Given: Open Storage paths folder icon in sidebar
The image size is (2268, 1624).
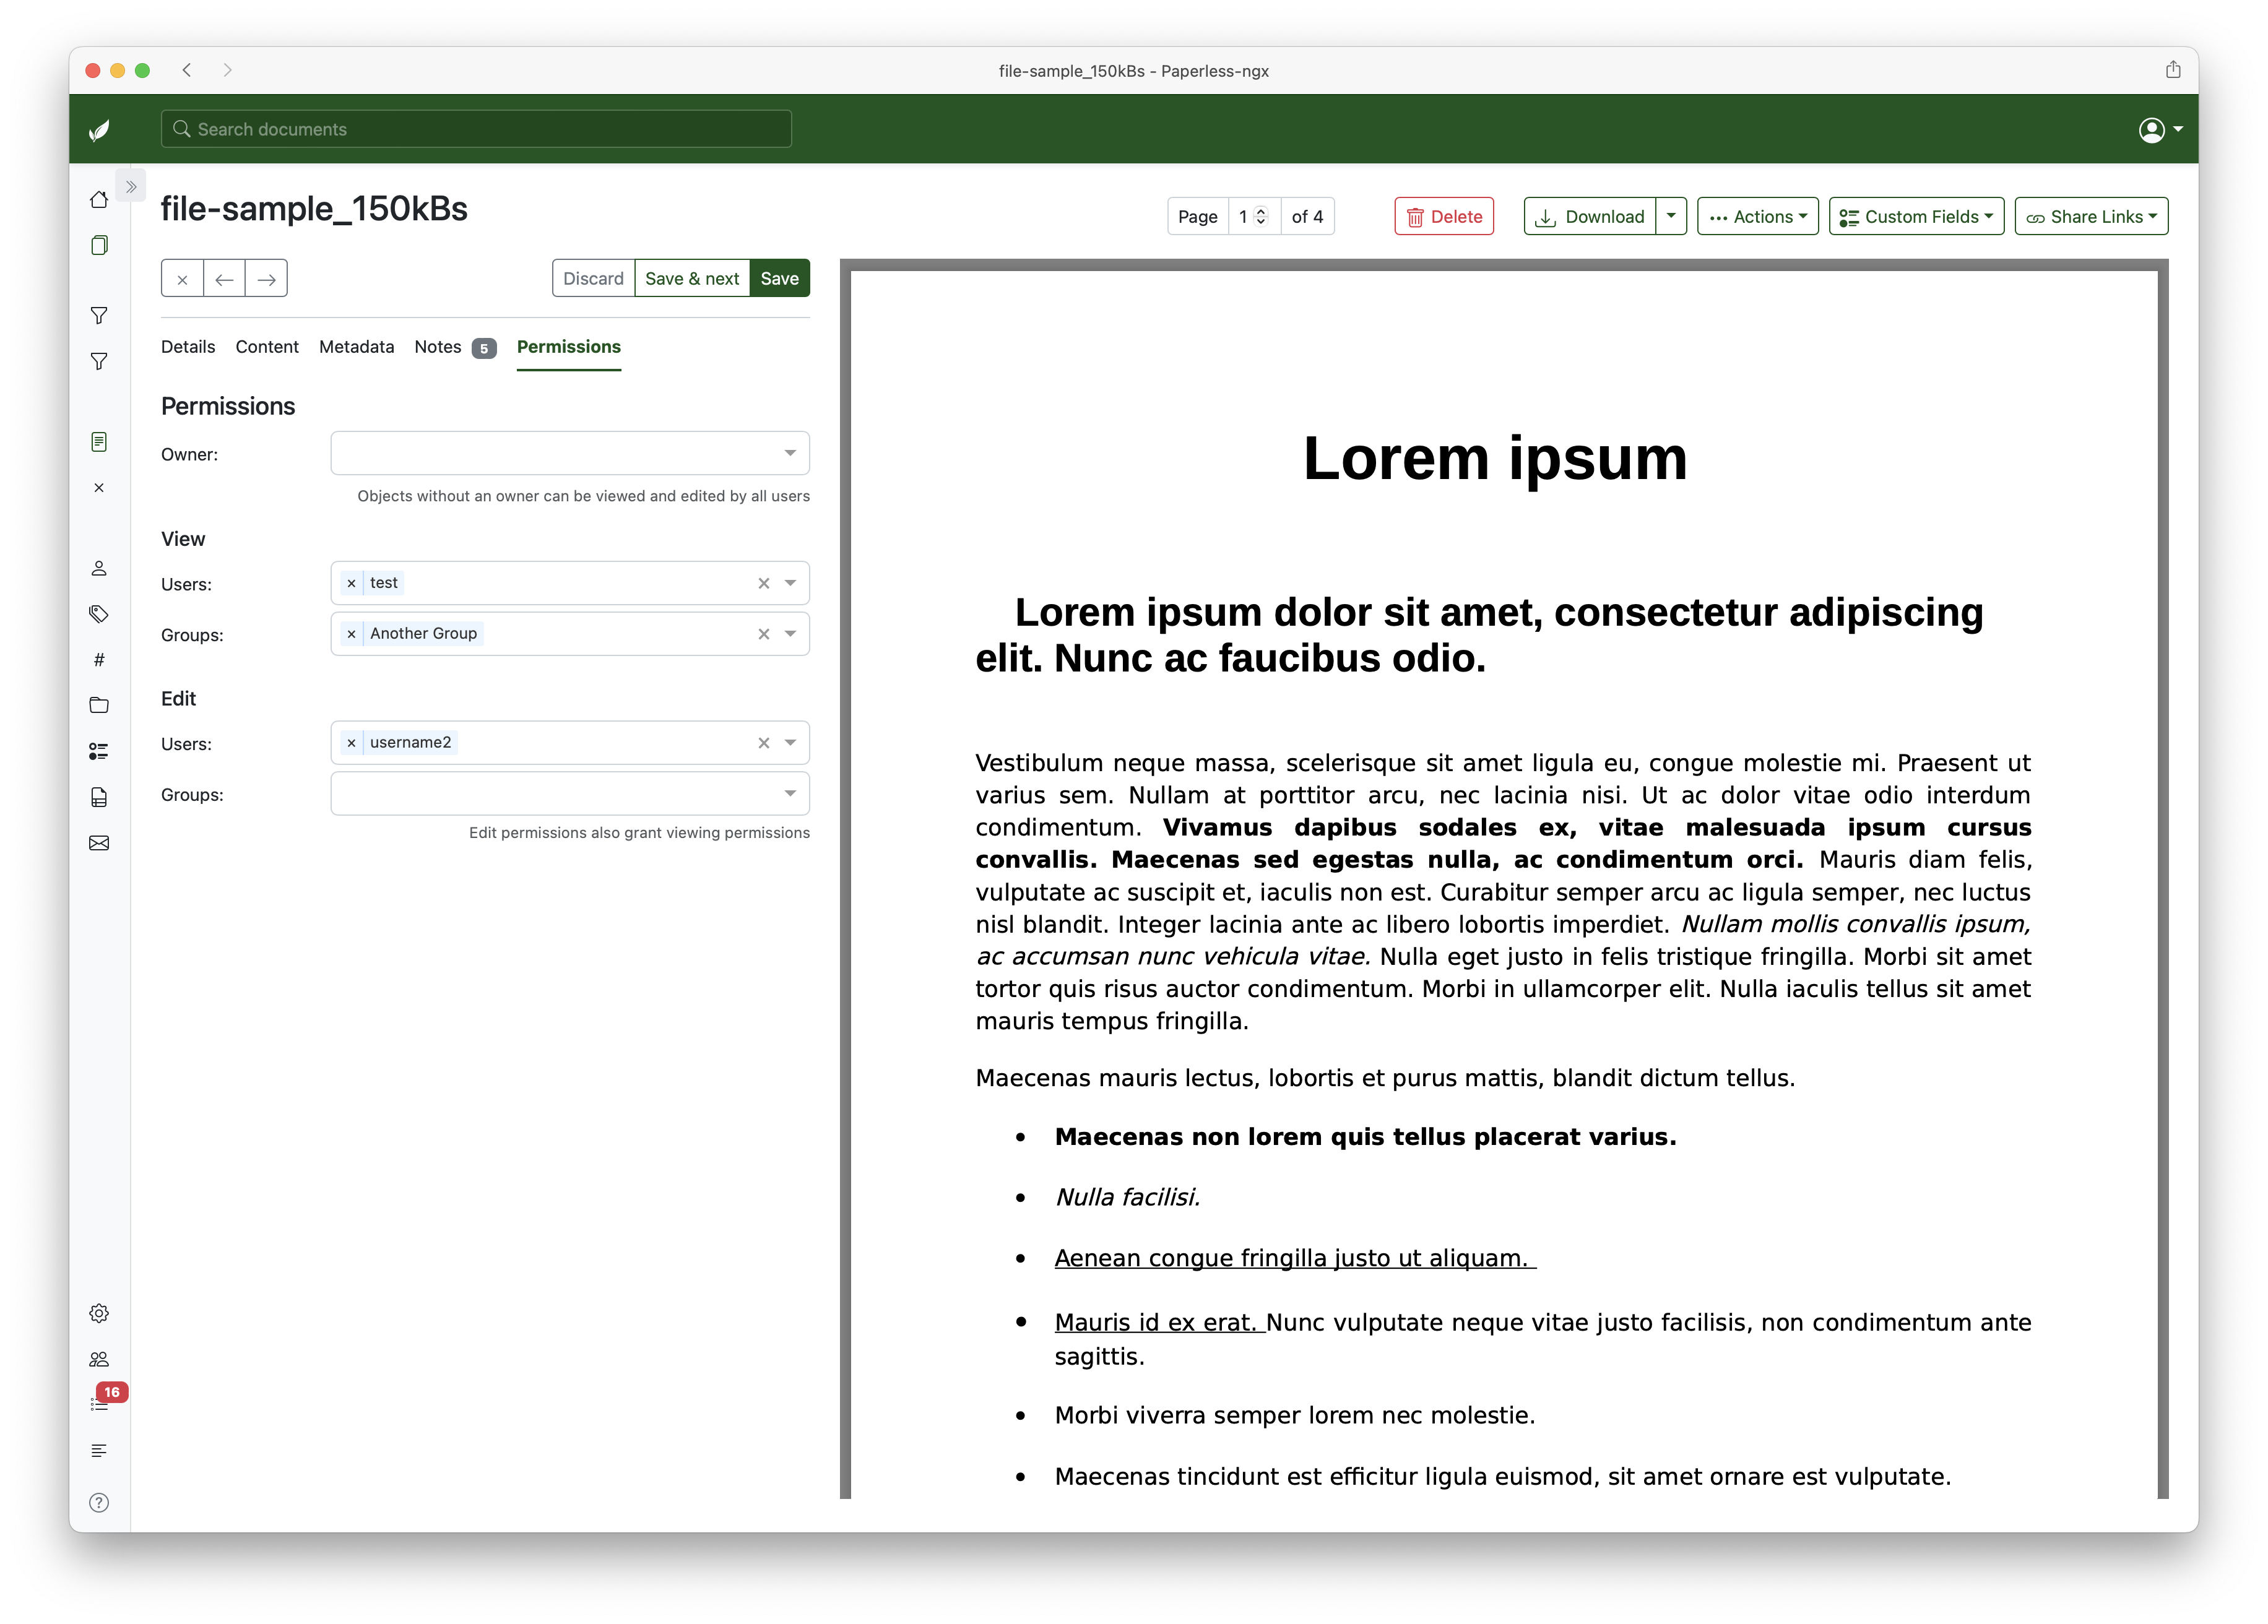Looking at the screenshot, I should [99, 705].
